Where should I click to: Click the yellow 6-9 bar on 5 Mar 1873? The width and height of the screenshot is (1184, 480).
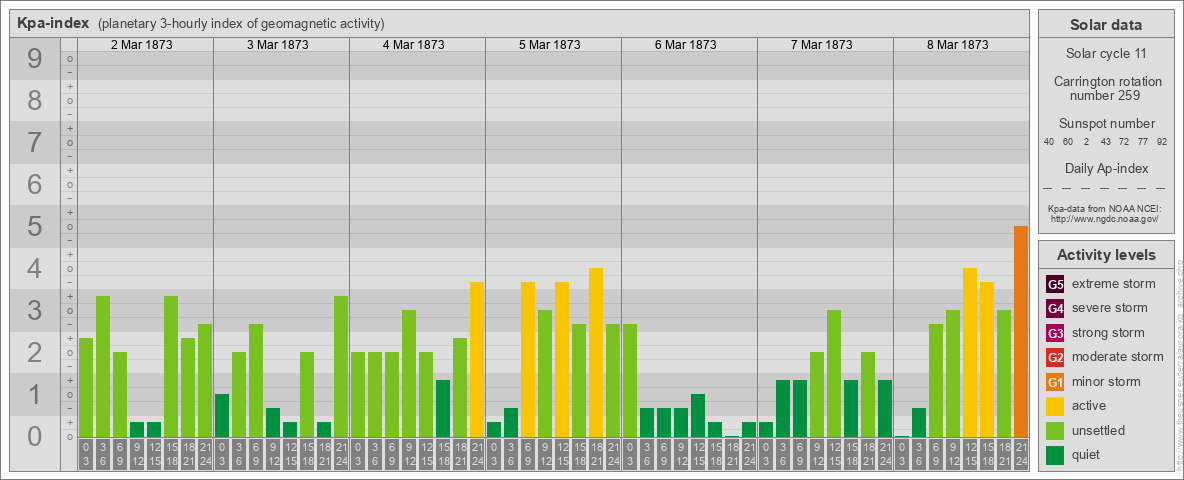click(528, 359)
